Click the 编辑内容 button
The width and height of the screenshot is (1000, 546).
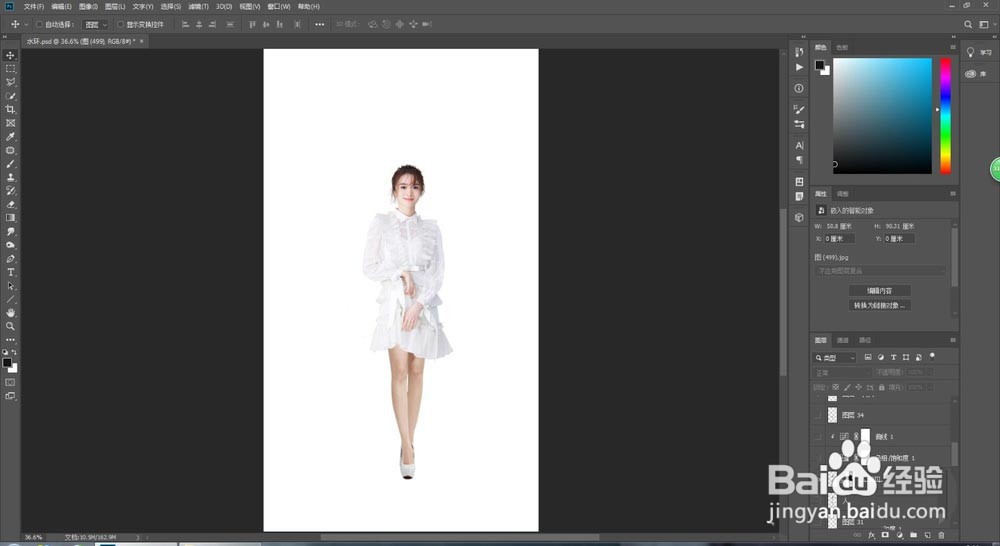coord(879,291)
